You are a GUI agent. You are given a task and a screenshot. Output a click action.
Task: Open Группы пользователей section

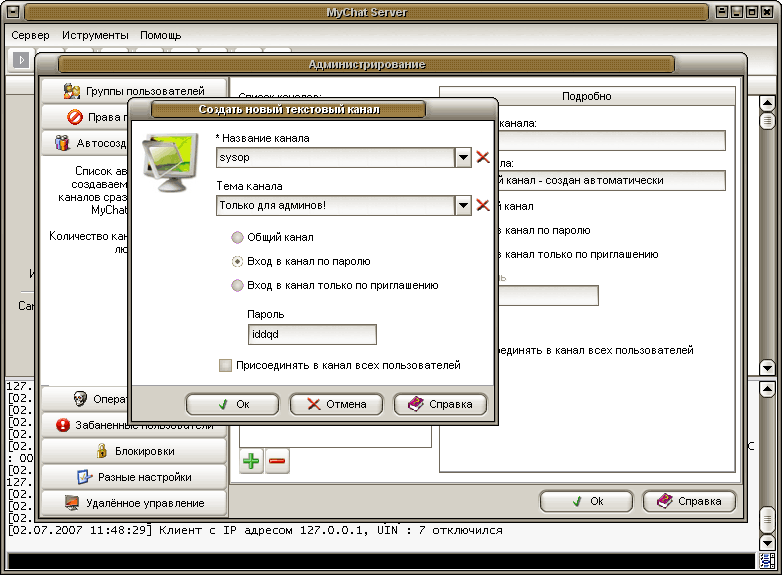[134, 91]
